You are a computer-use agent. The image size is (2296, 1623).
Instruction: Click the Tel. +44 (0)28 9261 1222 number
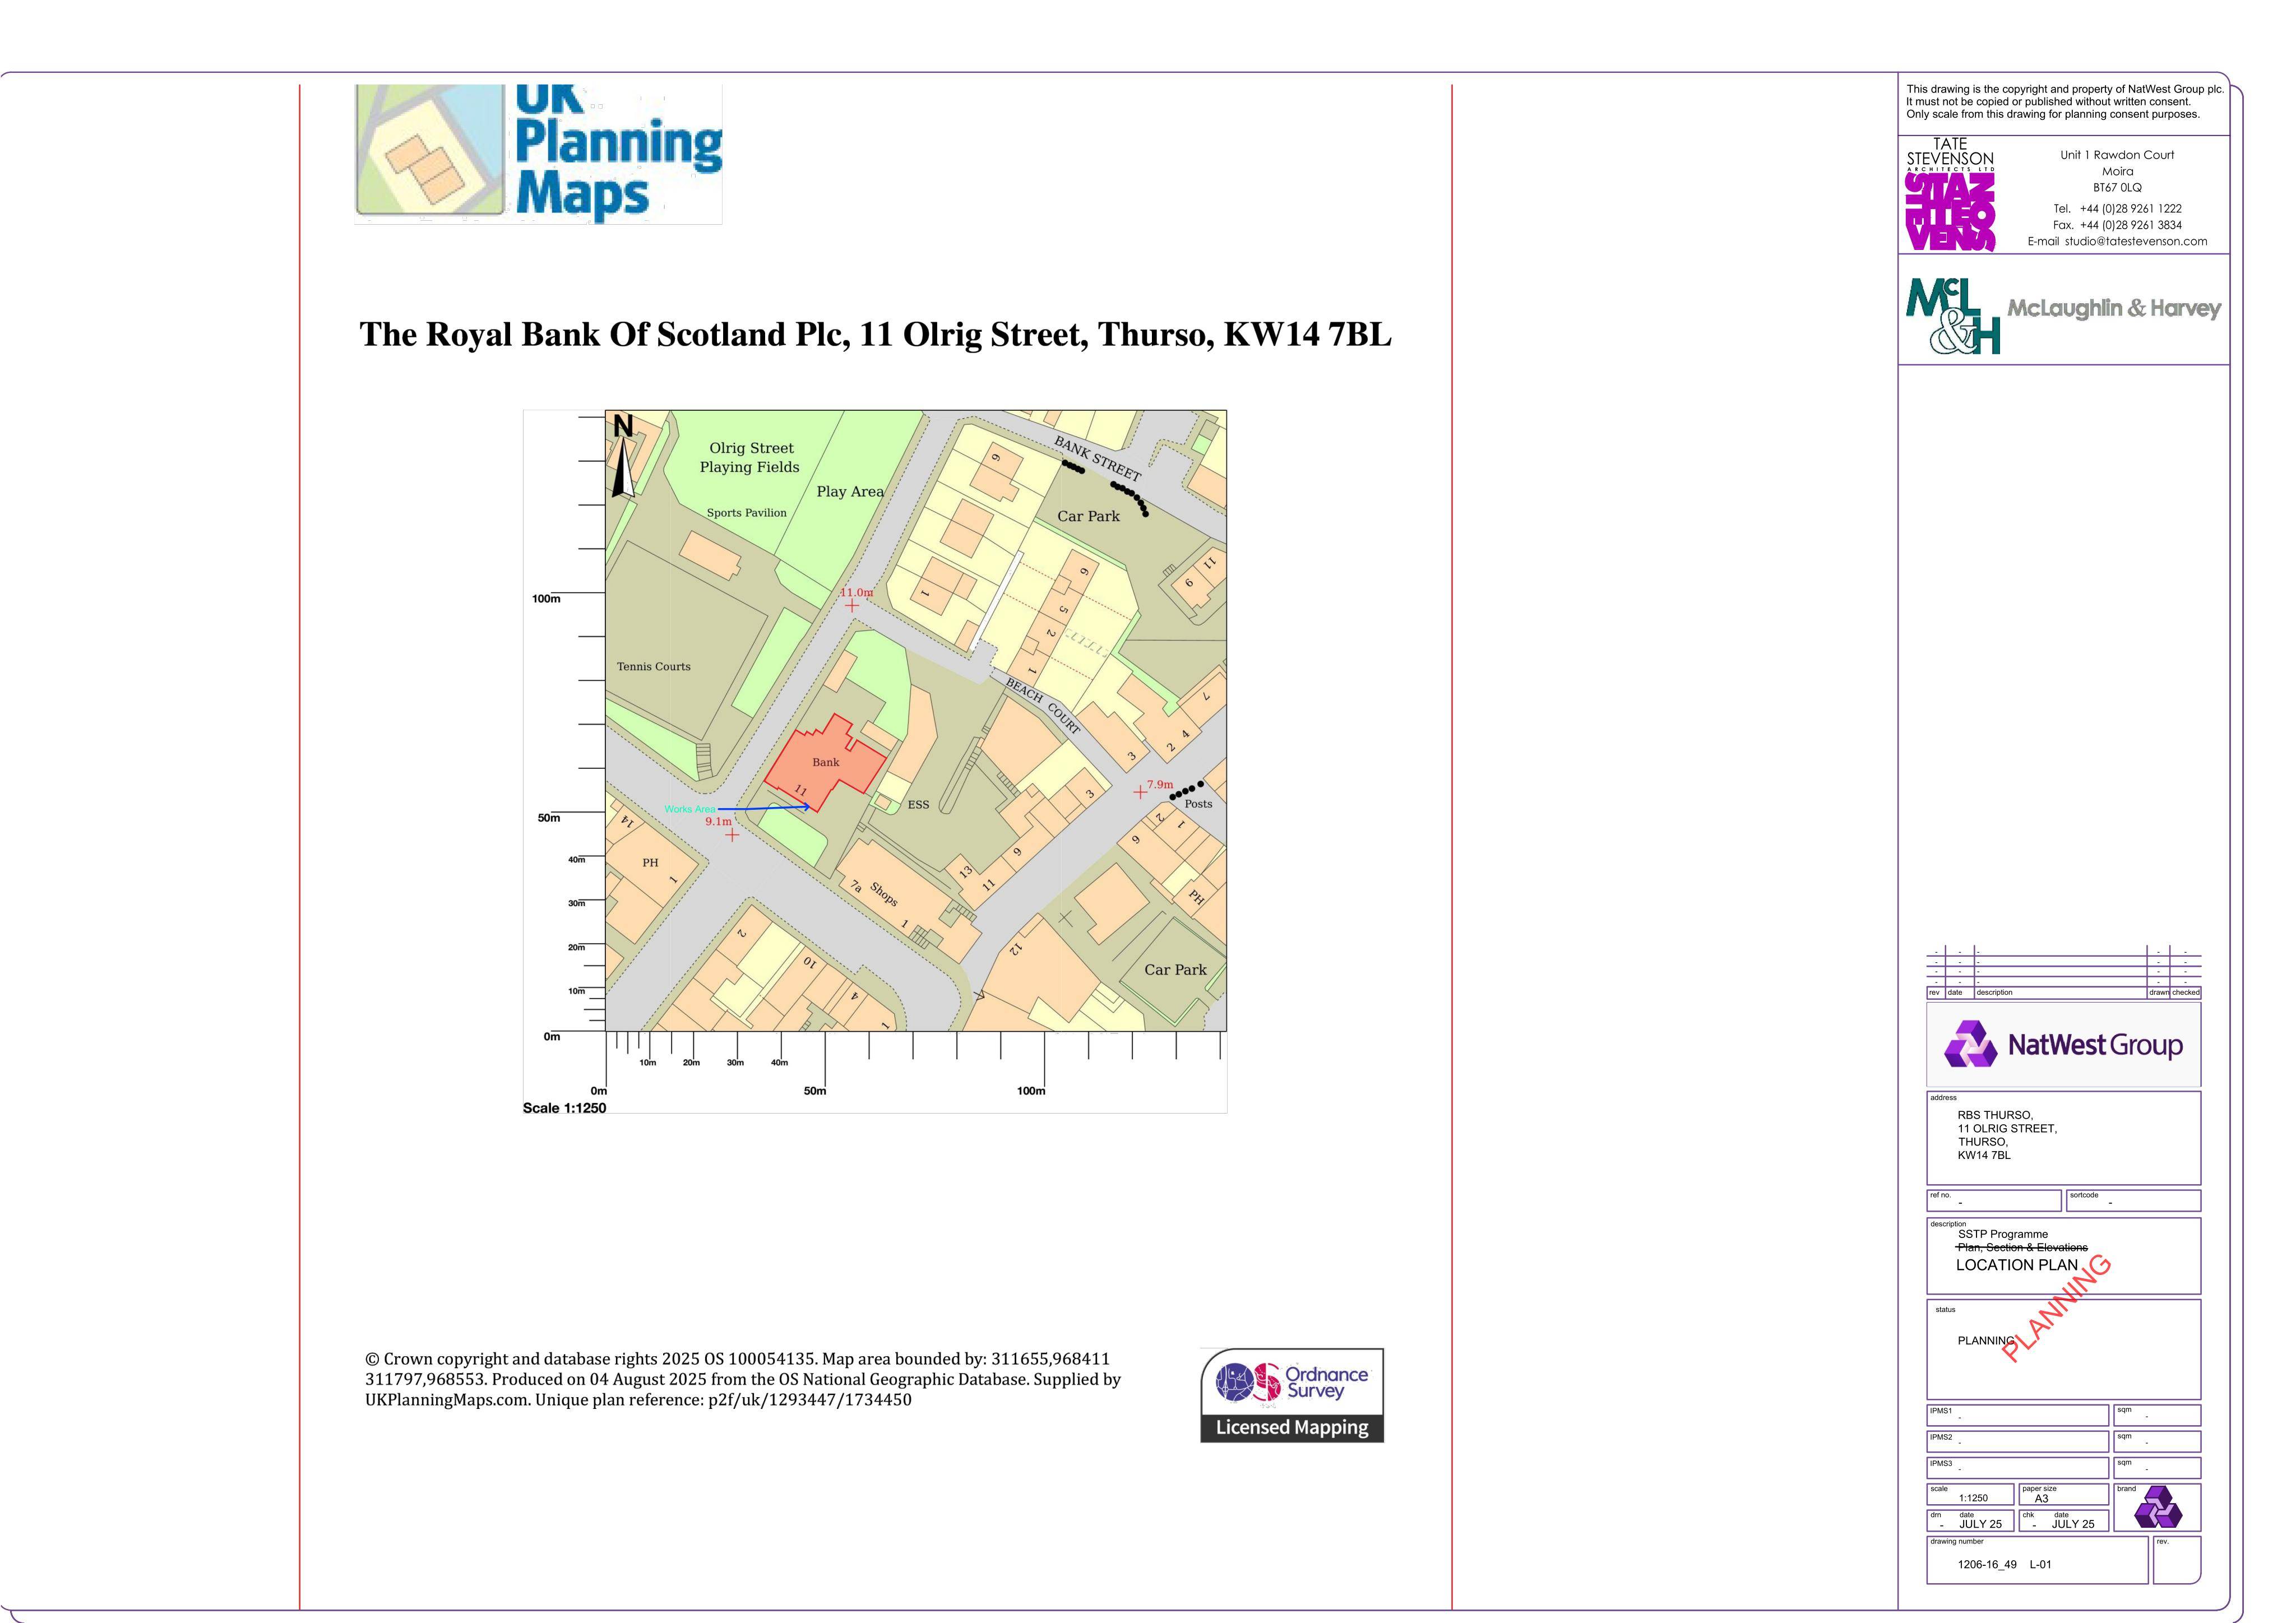pos(2117,209)
